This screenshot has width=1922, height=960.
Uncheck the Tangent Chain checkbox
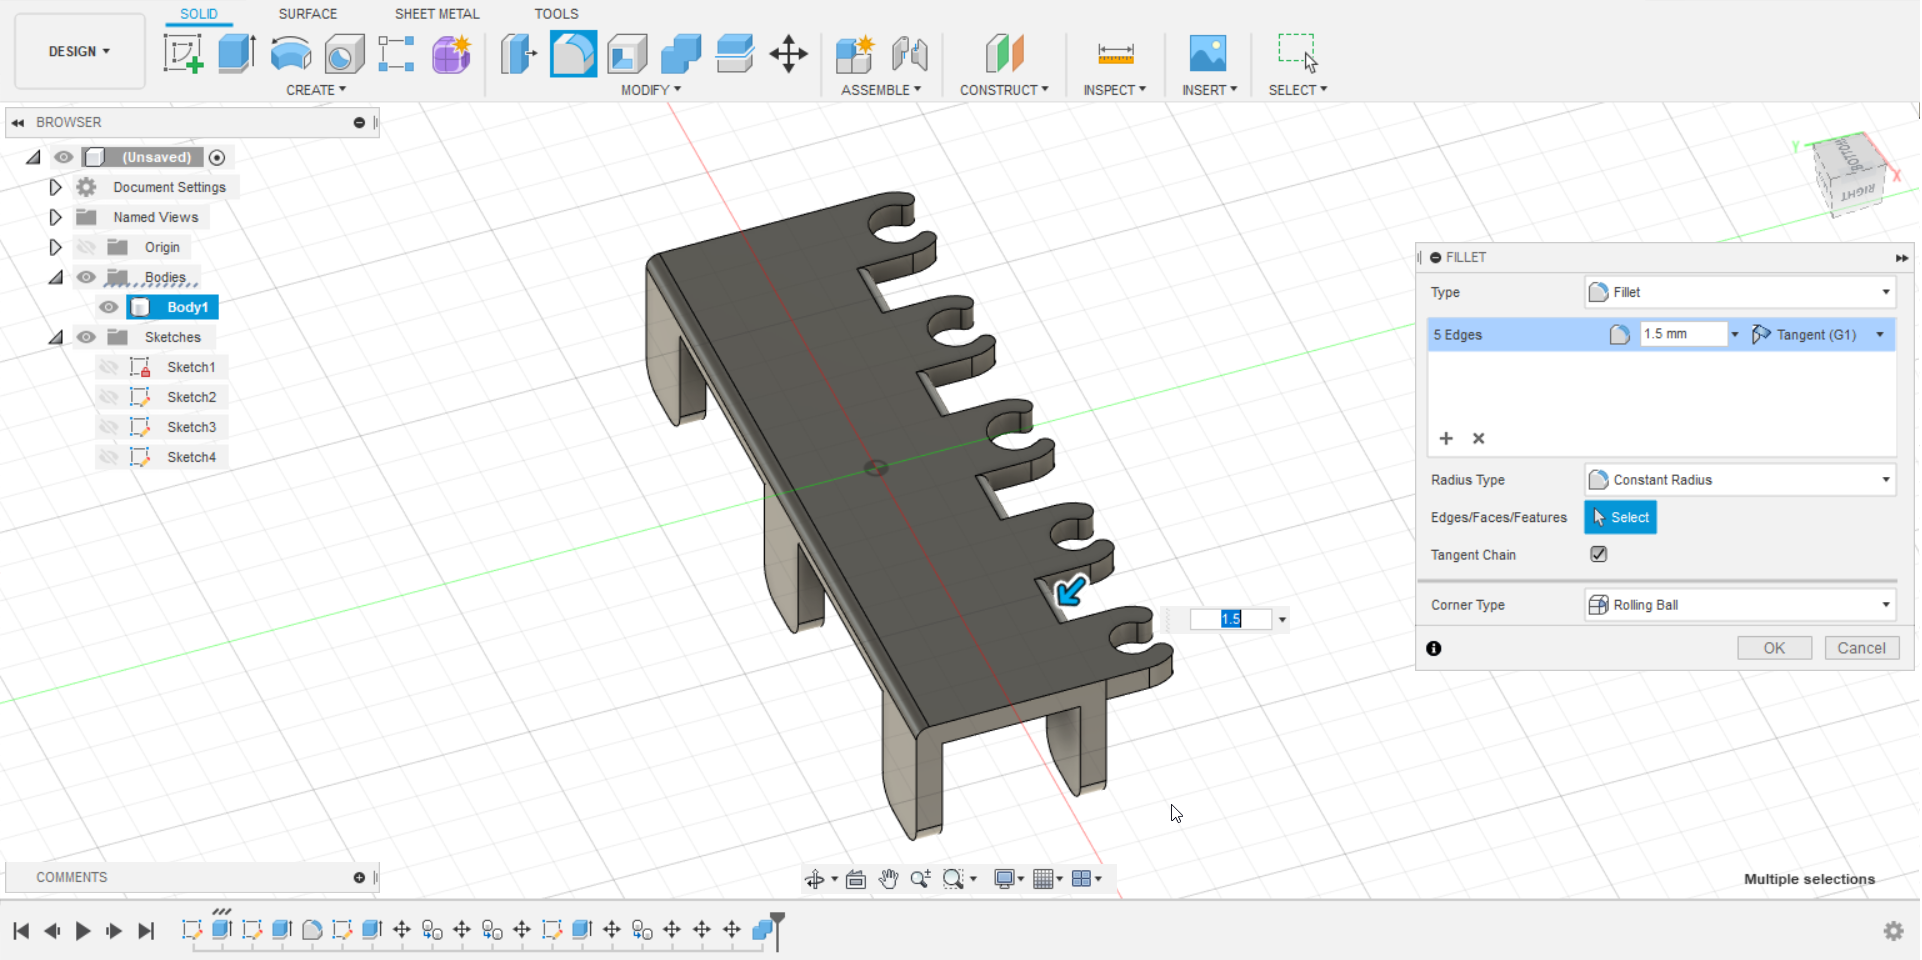[1598, 554]
